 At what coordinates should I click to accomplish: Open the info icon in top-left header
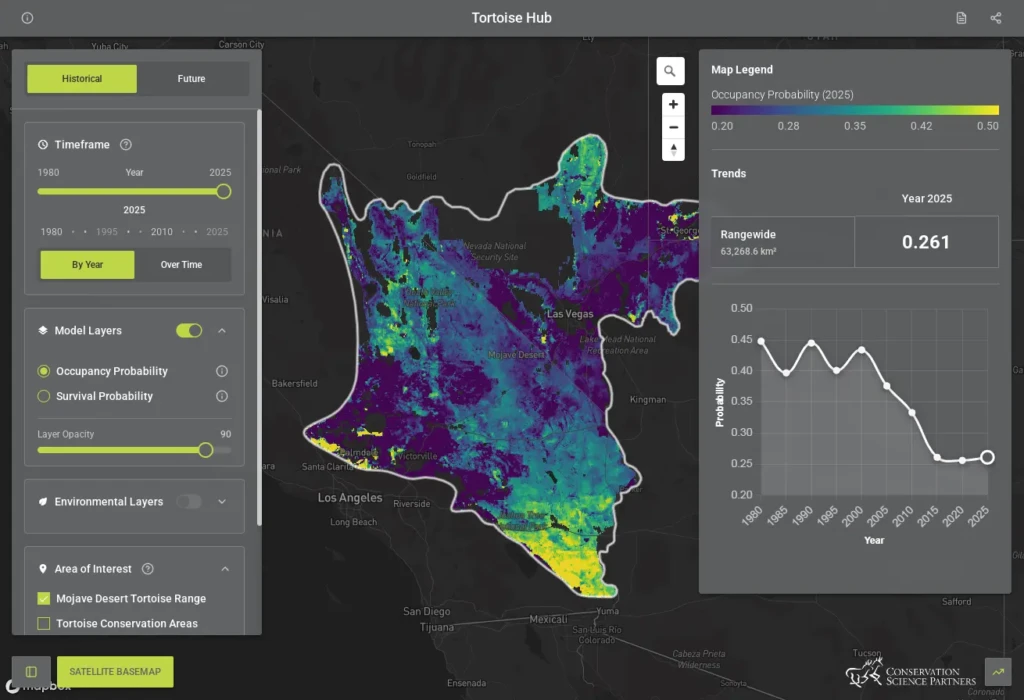pos(27,18)
